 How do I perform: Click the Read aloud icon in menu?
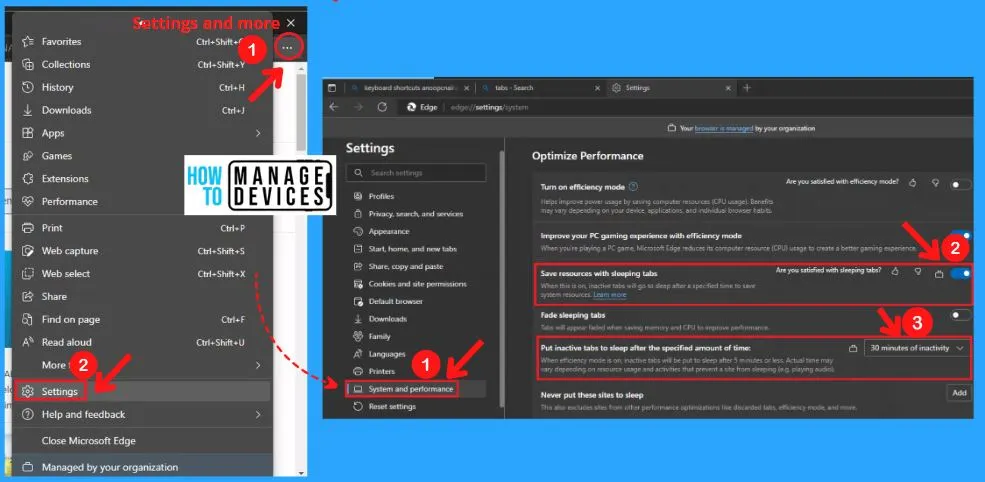click(x=27, y=342)
